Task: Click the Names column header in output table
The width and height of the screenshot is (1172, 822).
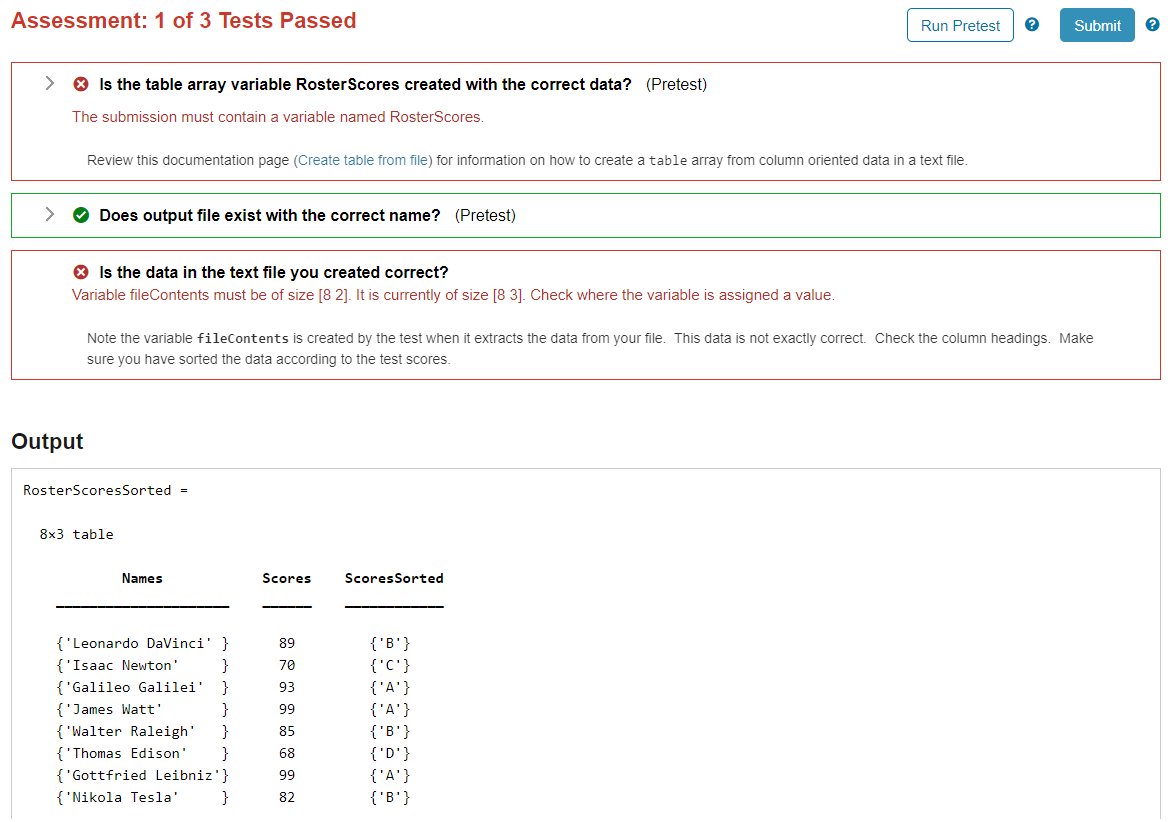Action: [142, 578]
